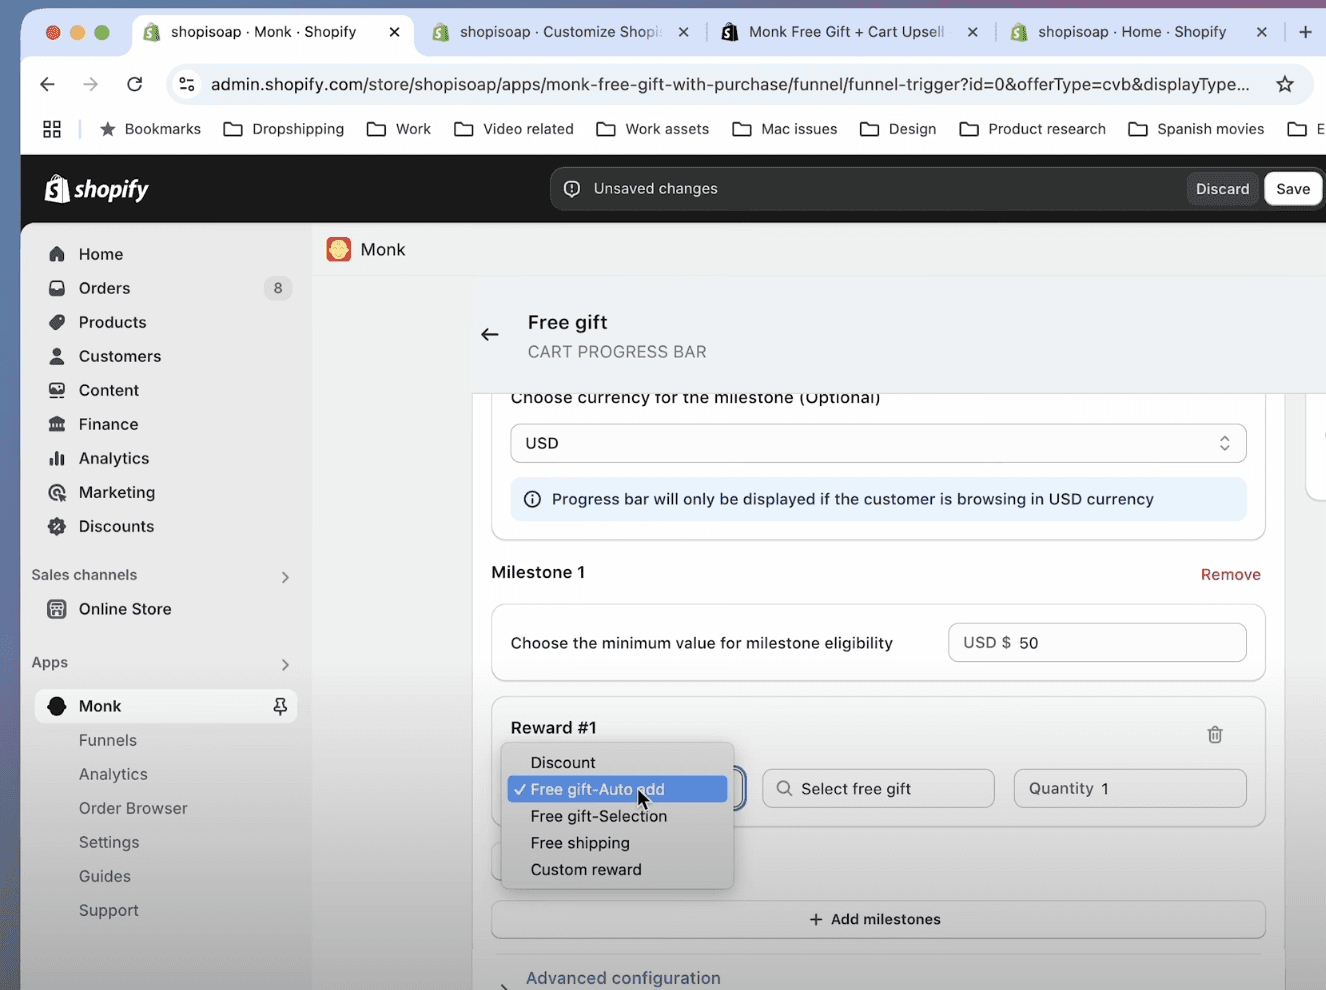The height and width of the screenshot is (990, 1326).
Task: Click the Save button
Action: pos(1293,189)
